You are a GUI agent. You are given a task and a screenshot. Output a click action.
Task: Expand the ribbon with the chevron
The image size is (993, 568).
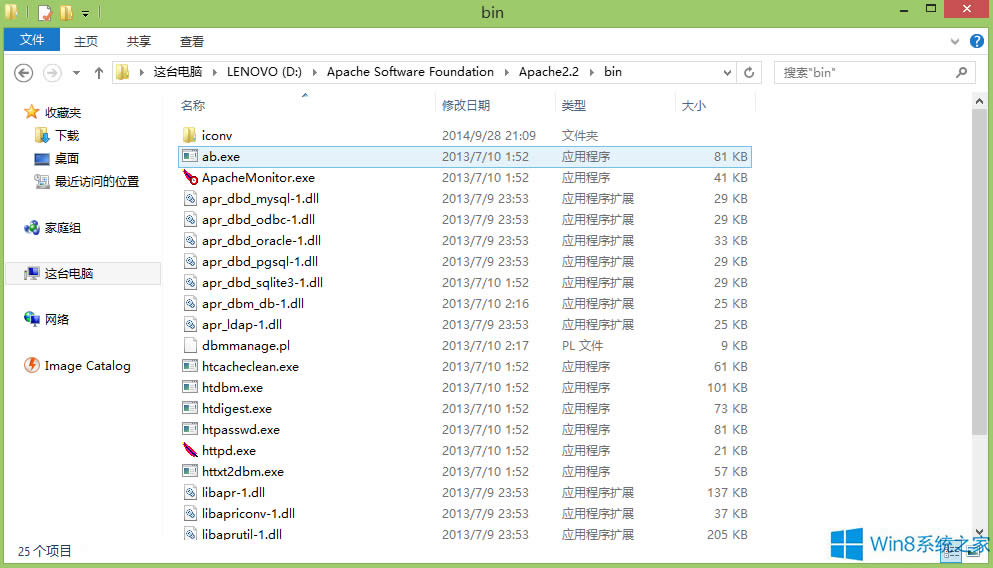(954, 42)
